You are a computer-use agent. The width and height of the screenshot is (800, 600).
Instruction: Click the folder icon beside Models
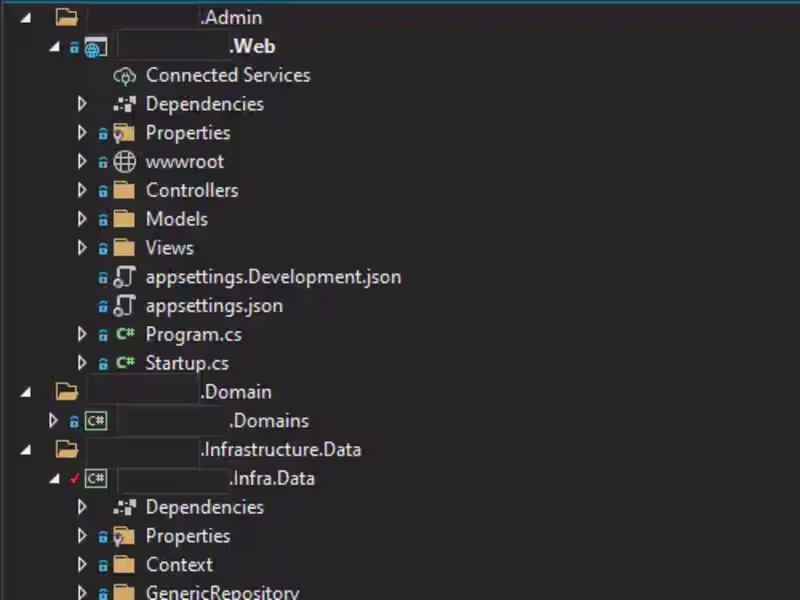pos(124,218)
